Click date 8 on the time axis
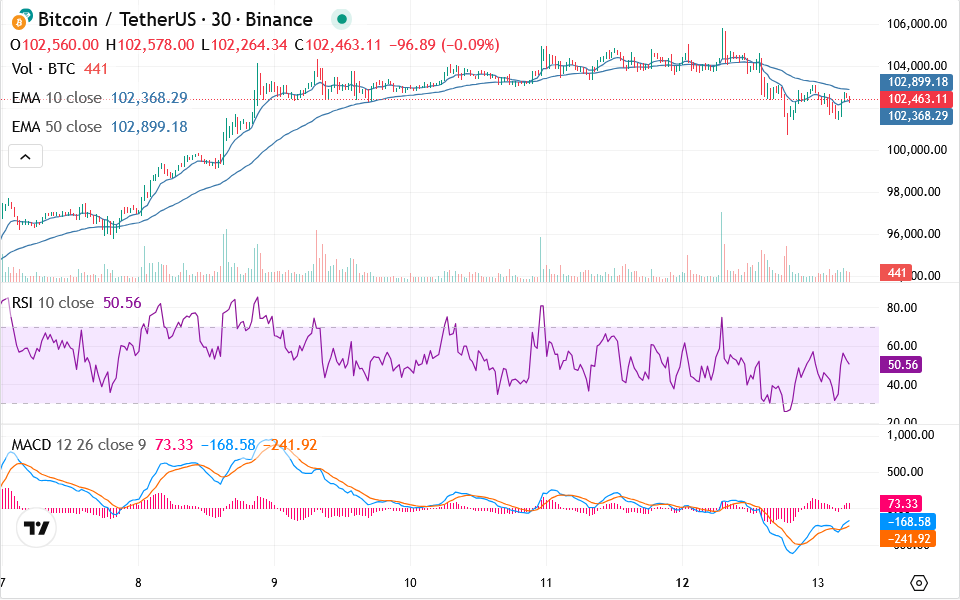960x600 pixels. coord(138,583)
